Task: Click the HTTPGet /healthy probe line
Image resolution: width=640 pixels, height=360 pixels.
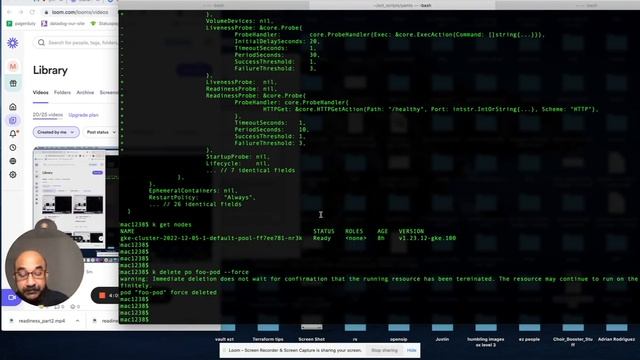Action: tap(430, 109)
